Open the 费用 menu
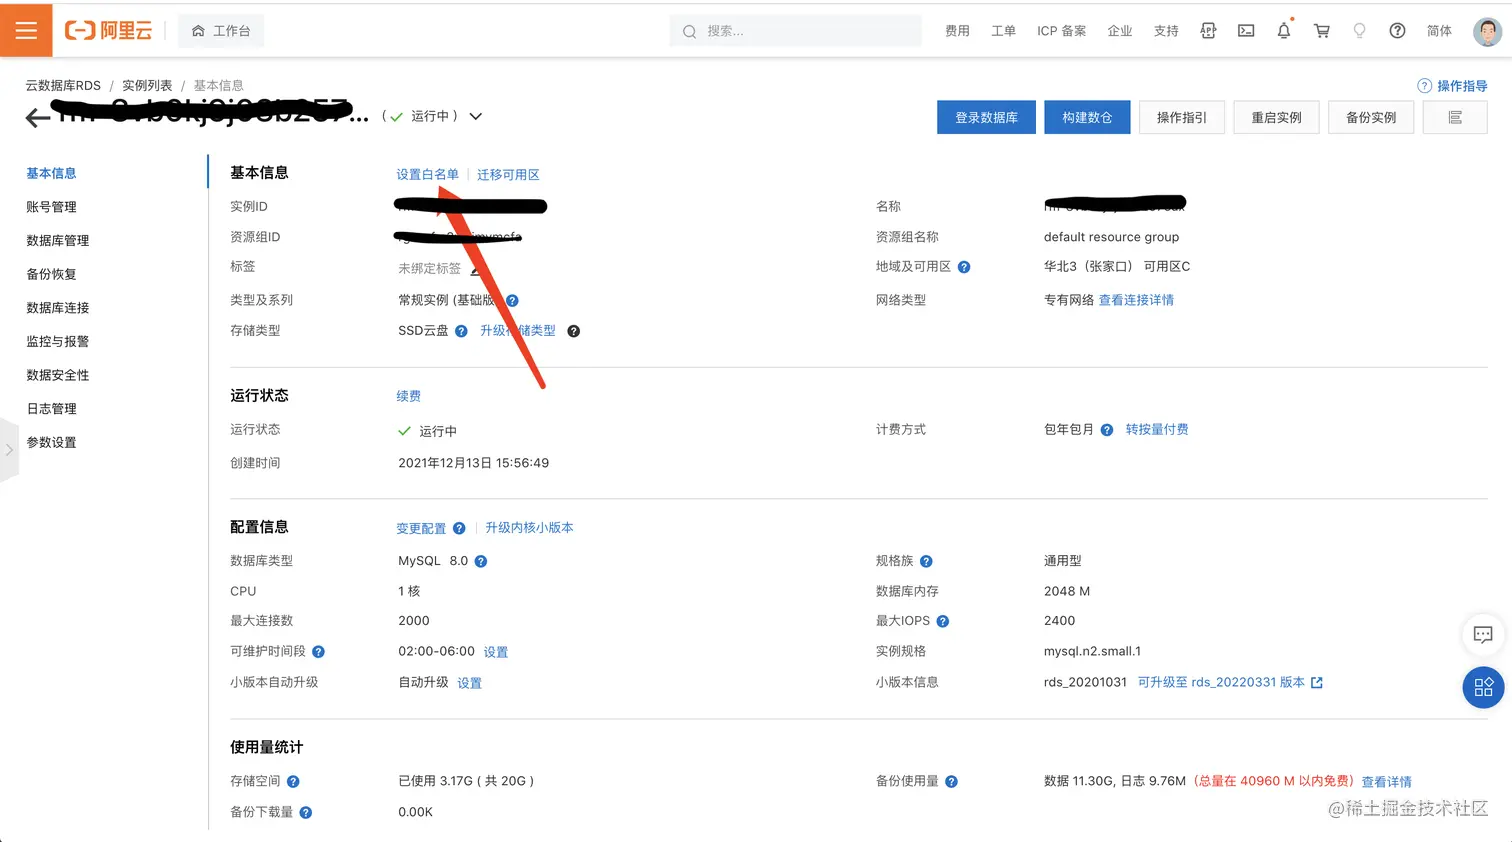The image size is (1512, 842). [957, 31]
